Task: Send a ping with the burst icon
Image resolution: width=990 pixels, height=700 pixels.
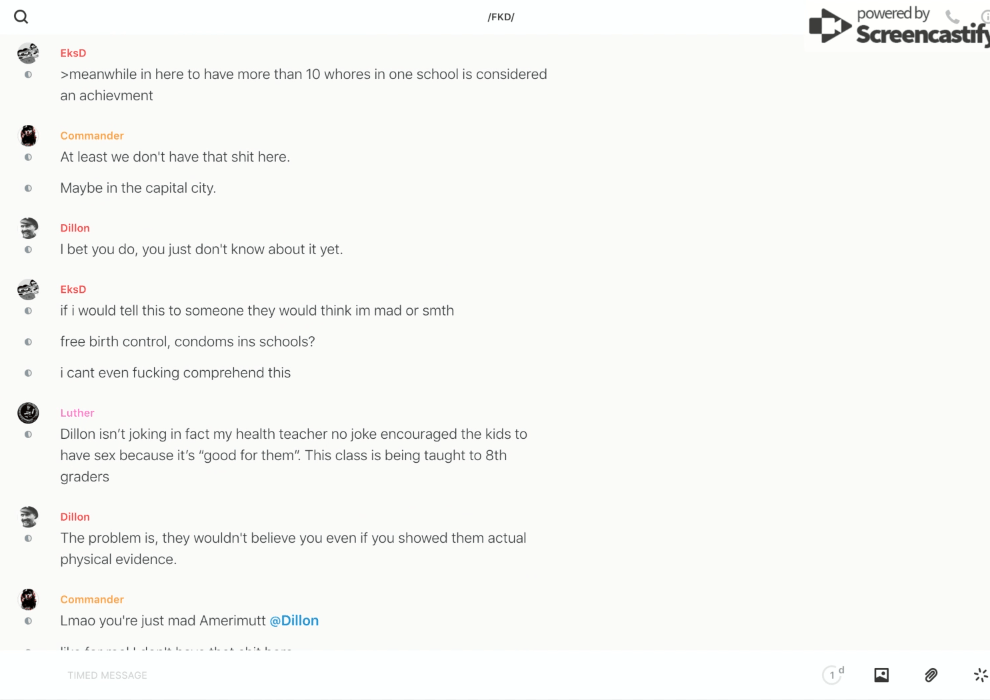Action: click(x=980, y=675)
